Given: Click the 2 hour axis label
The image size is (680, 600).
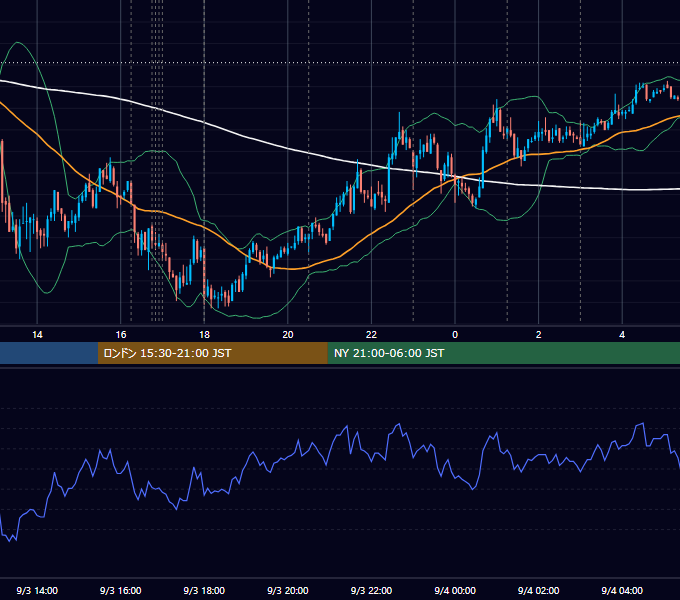Looking at the screenshot, I should pyautogui.click(x=538, y=334).
